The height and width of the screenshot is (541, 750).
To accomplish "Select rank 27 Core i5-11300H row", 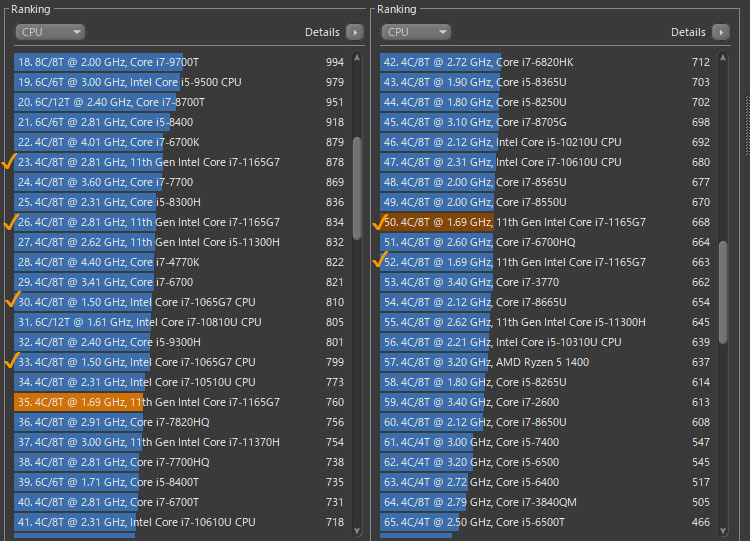I will [179, 242].
